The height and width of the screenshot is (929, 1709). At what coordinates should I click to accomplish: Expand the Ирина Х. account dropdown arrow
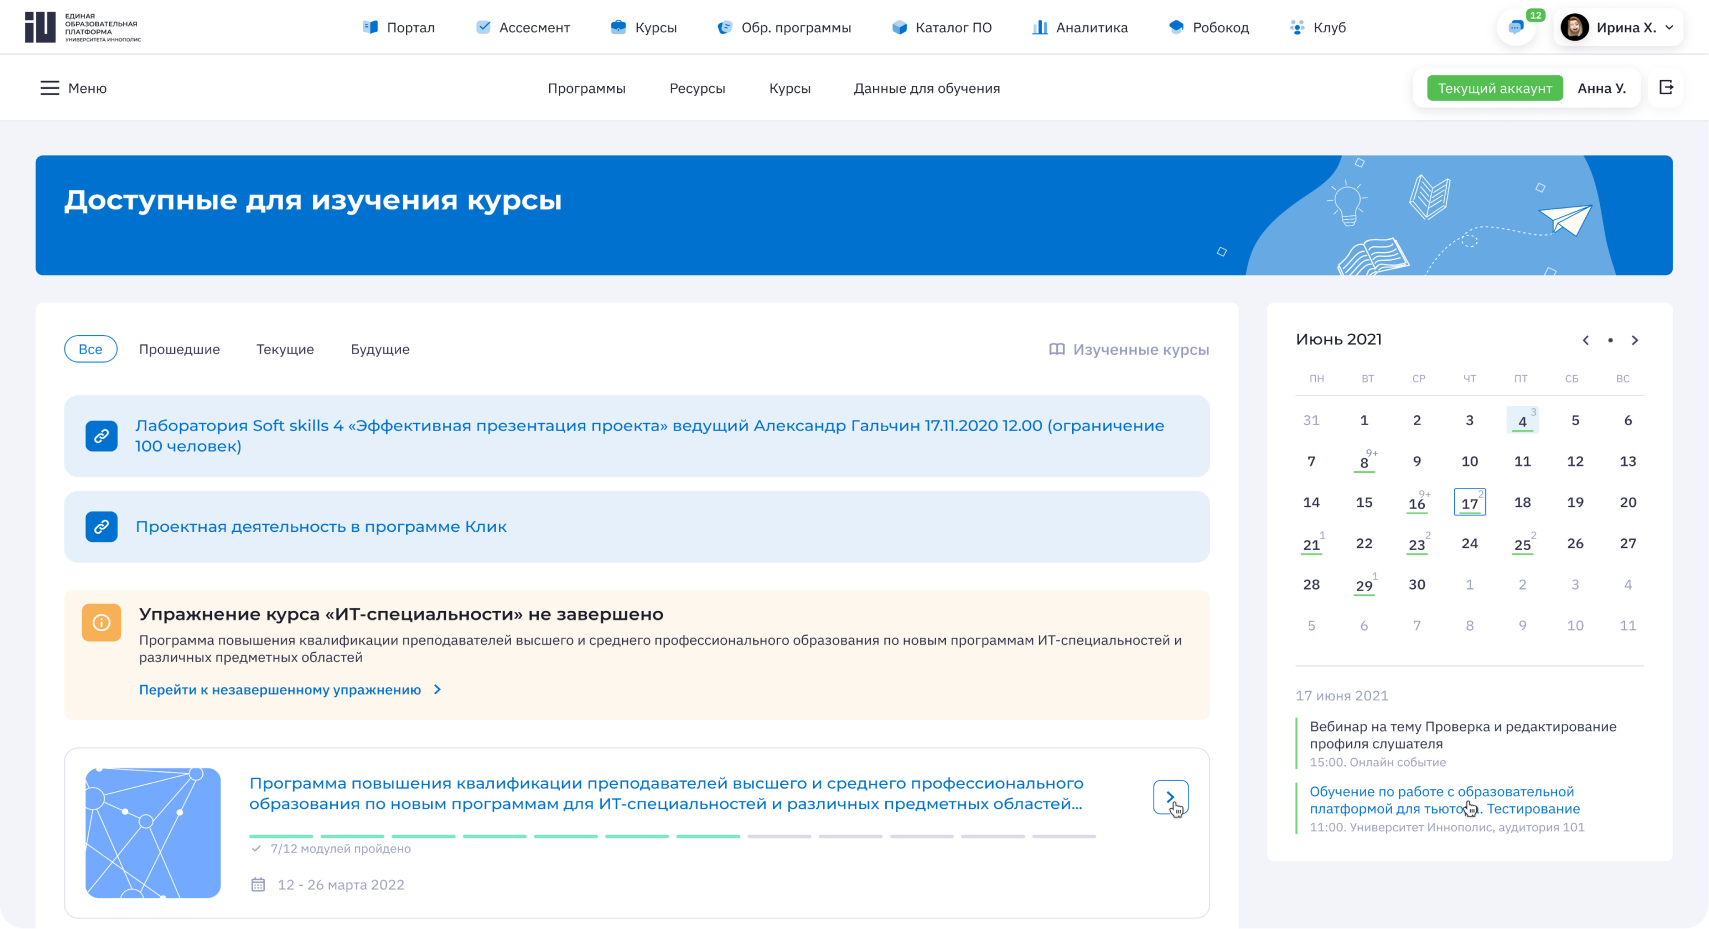(1669, 27)
